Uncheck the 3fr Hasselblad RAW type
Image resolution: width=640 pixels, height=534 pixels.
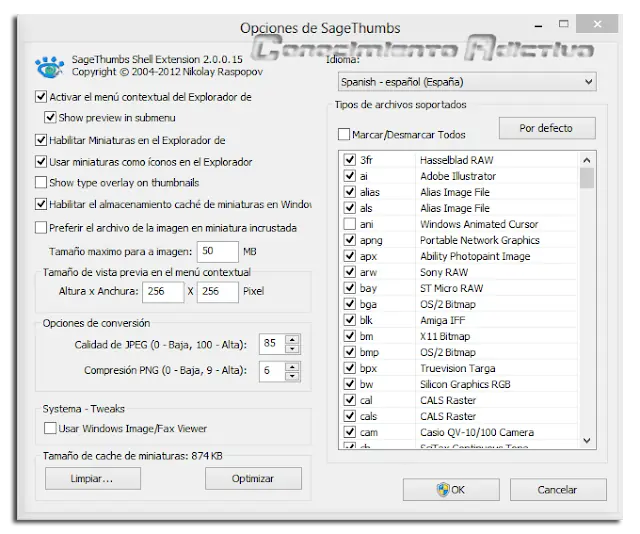click(x=349, y=159)
